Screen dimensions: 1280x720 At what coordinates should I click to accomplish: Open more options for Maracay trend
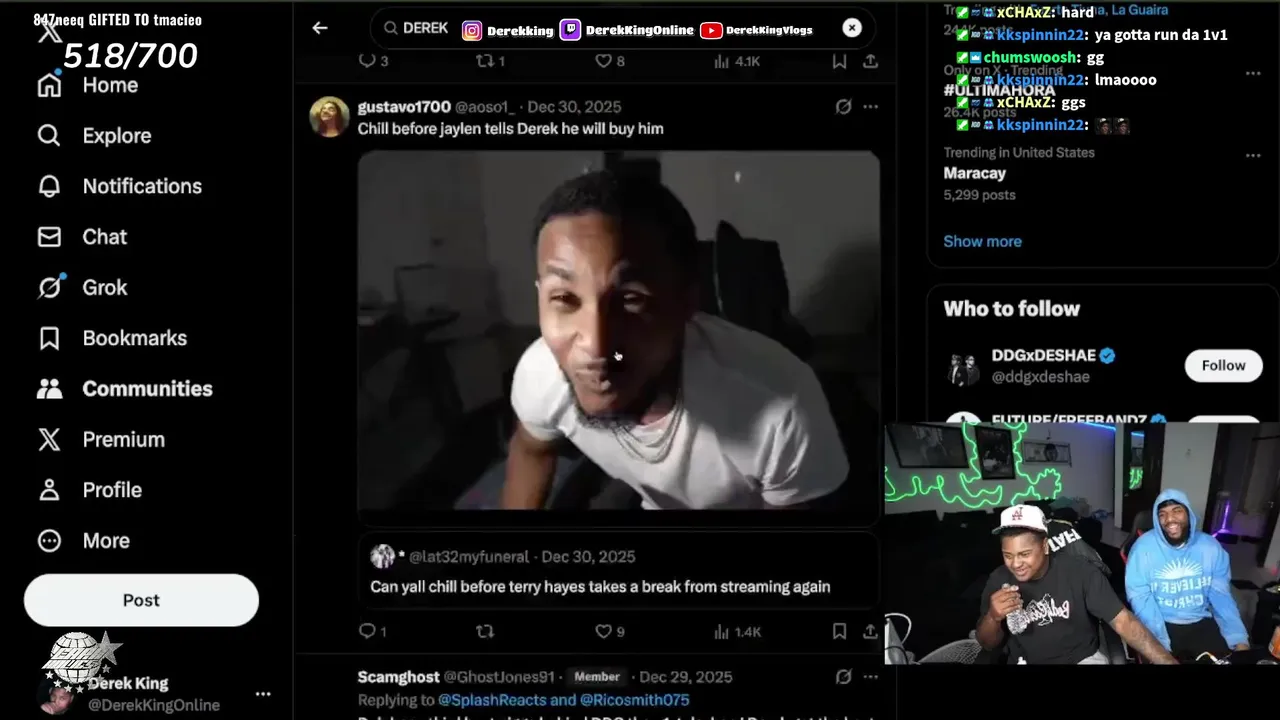[1253, 156]
